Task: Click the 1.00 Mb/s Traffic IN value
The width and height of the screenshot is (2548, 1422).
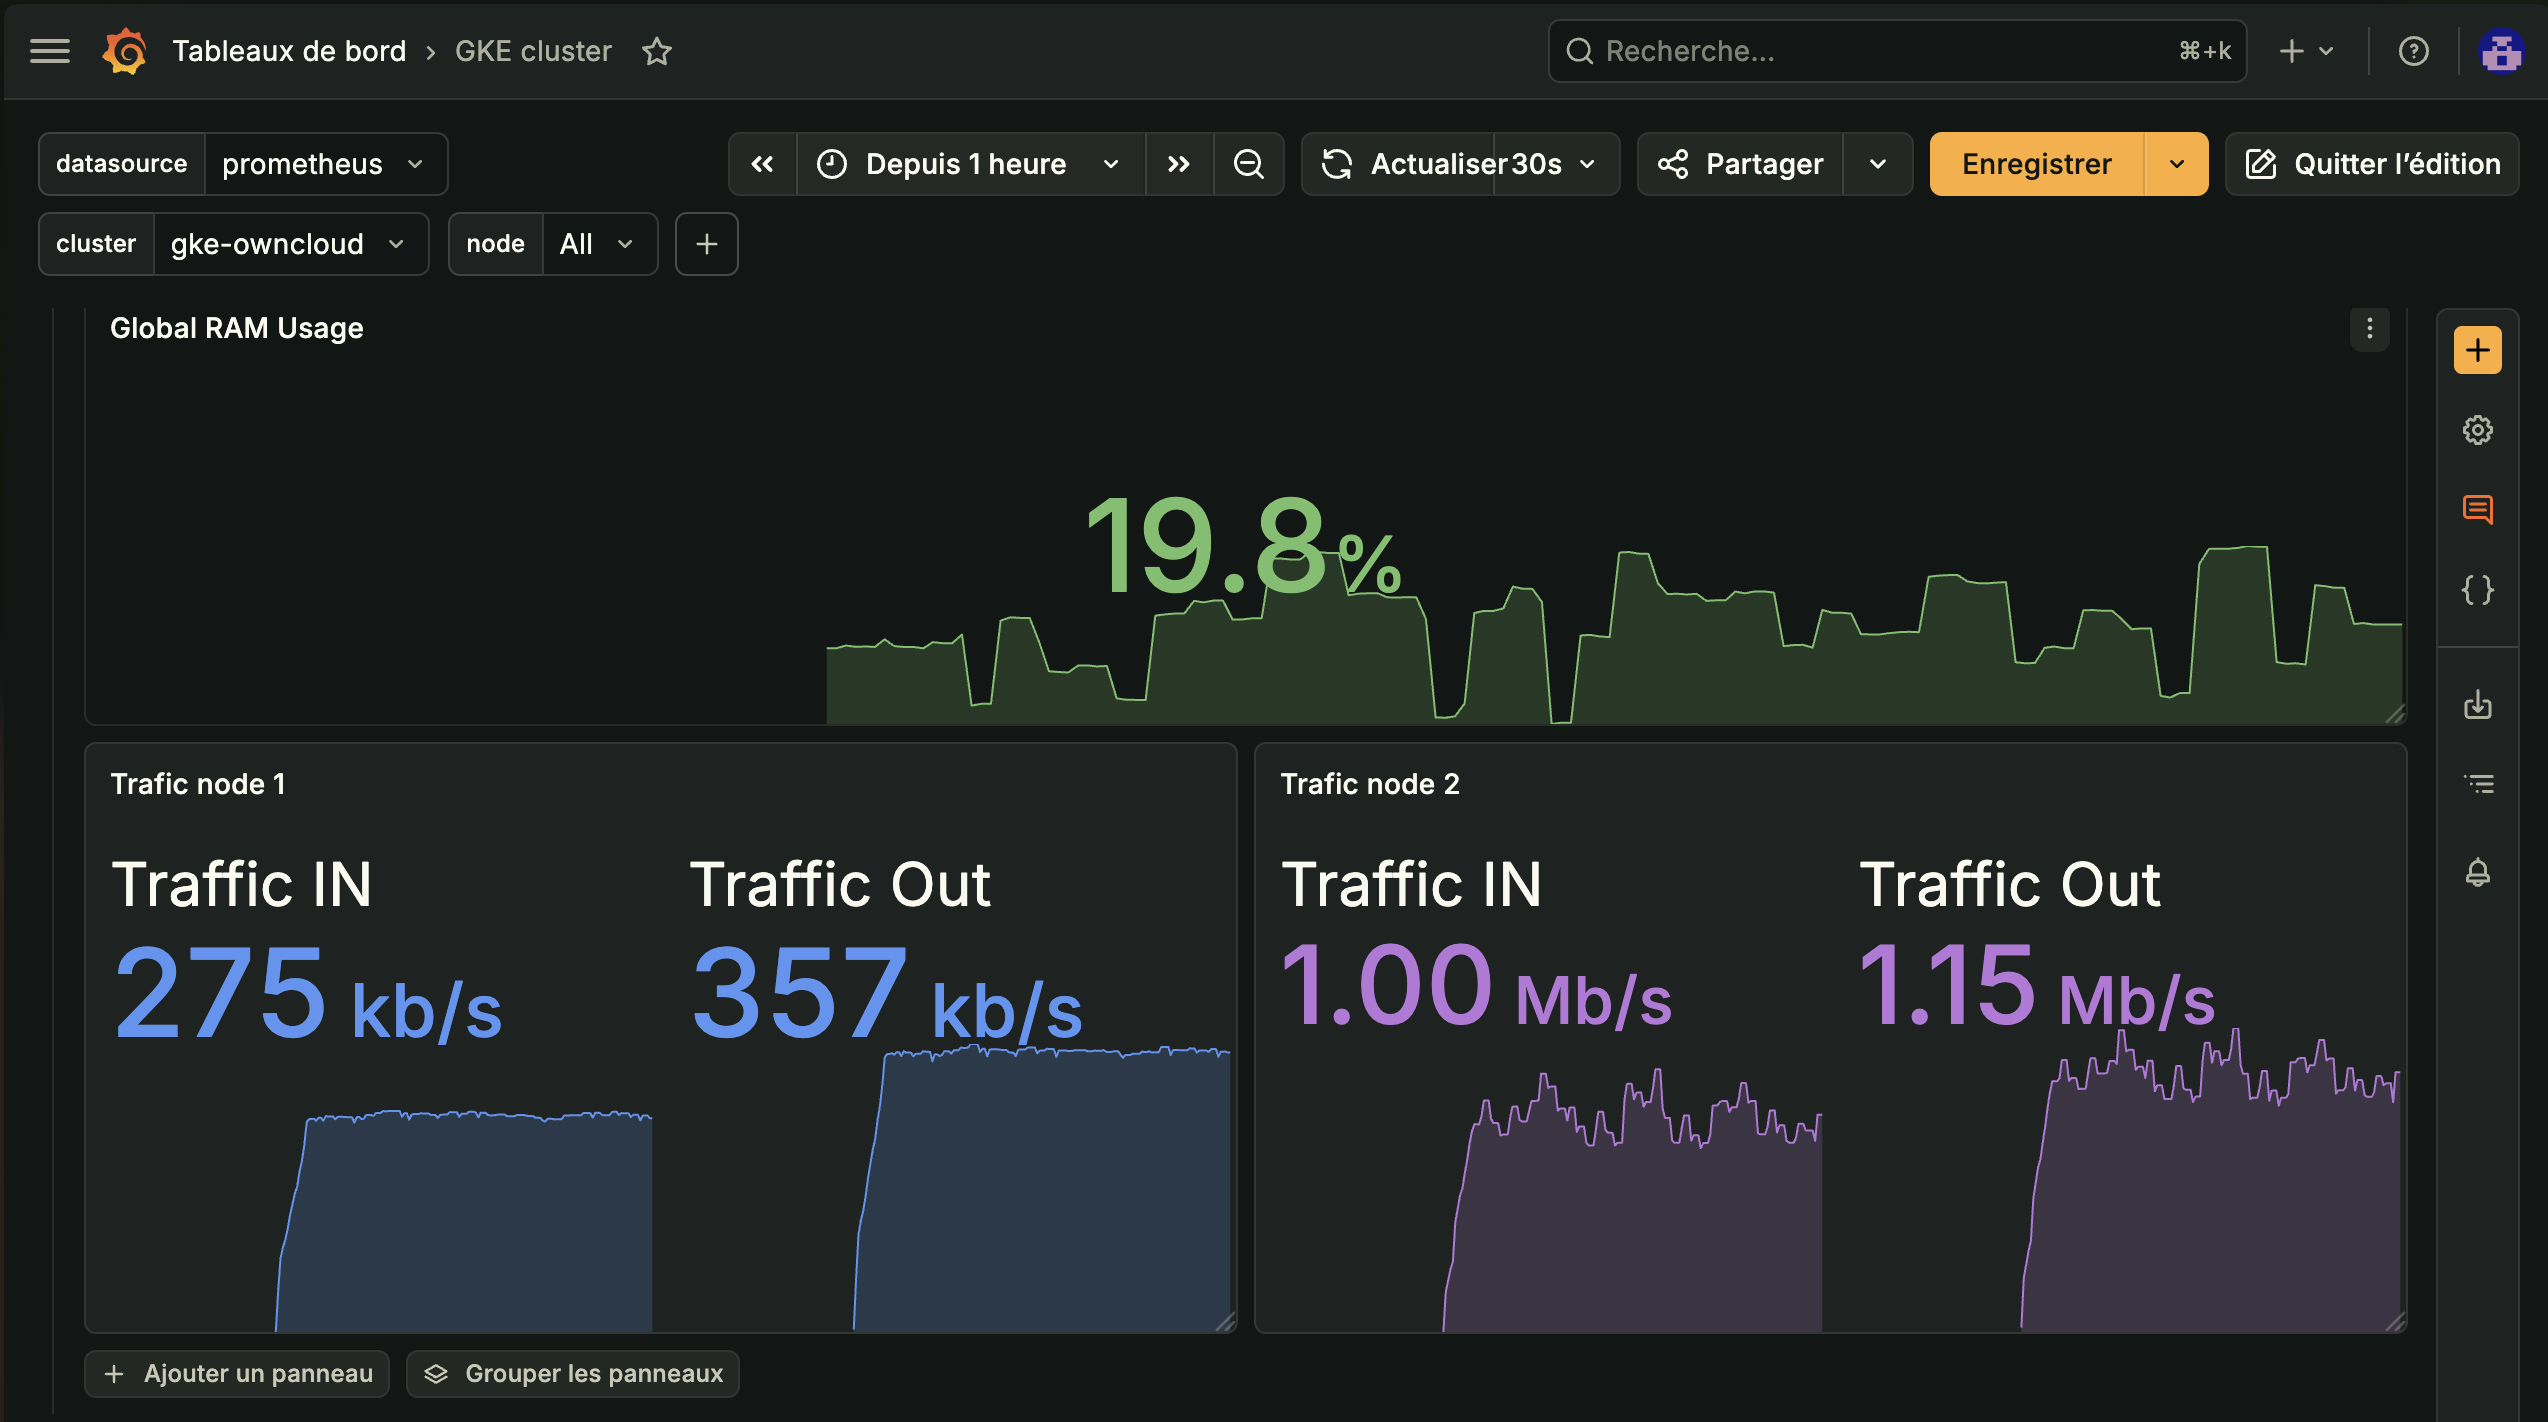Action: point(1477,985)
